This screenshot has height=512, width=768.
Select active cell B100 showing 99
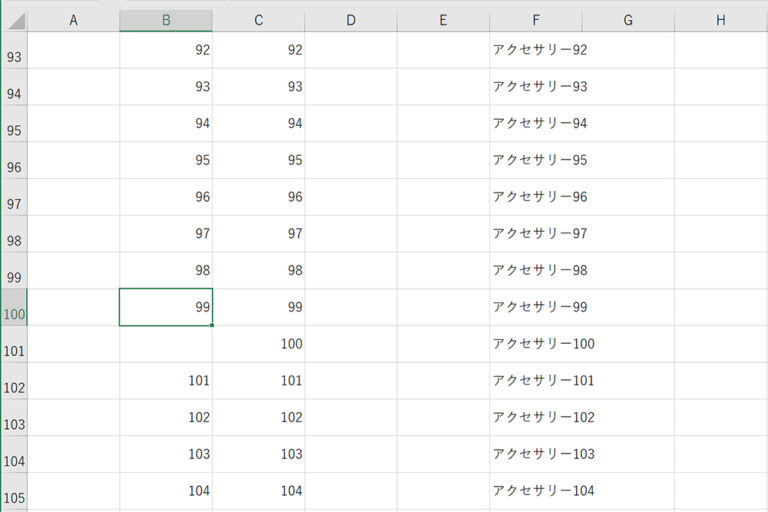pyautogui.click(x=166, y=307)
